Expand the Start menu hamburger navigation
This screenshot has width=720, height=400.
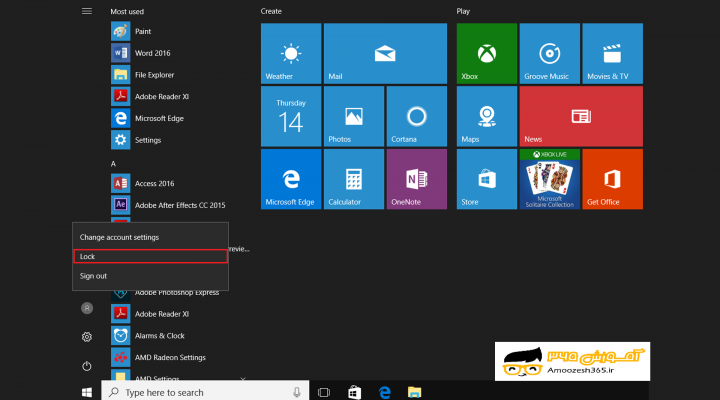point(87,11)
